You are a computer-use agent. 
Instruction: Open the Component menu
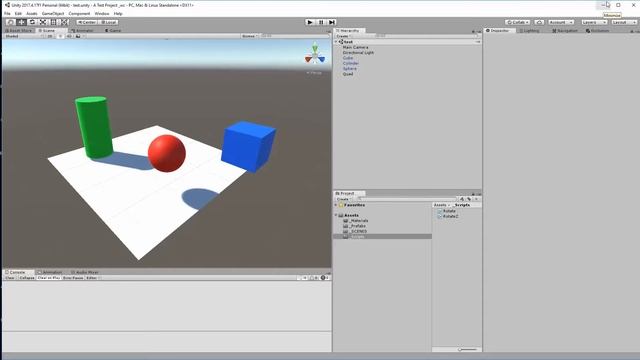[x=79, y=13]
